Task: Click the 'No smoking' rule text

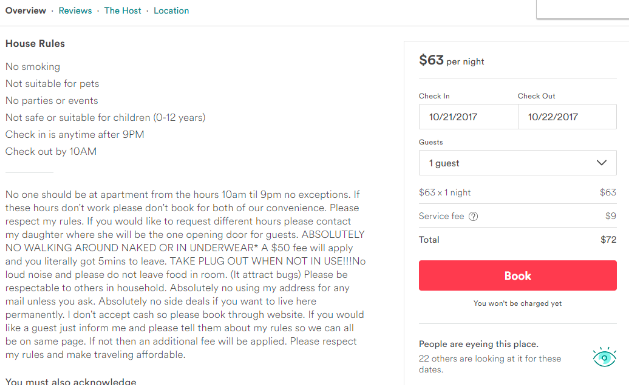Action: pyautogui.click(x=33, y=67)
